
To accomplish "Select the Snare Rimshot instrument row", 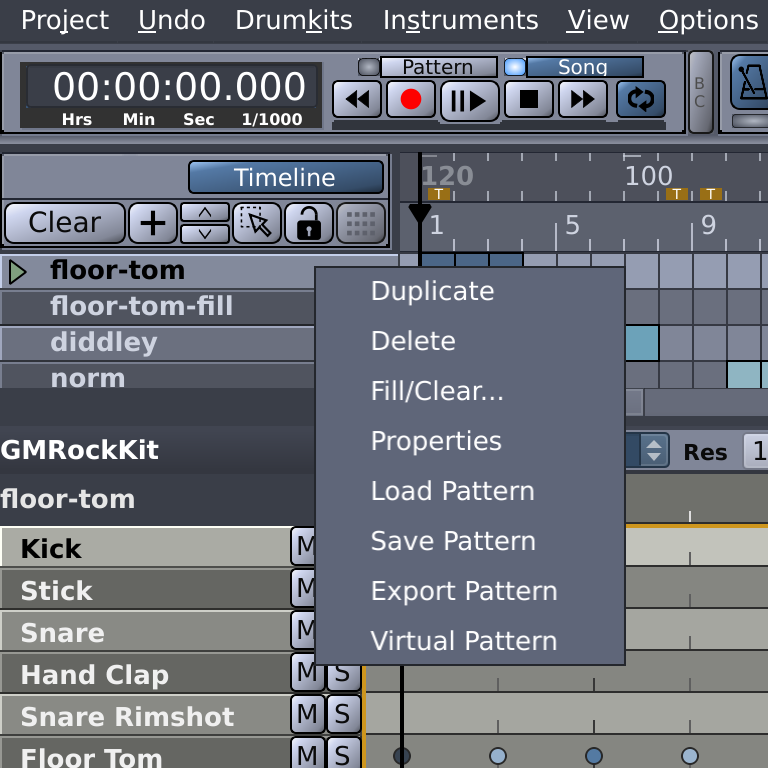I will point(146,716).
